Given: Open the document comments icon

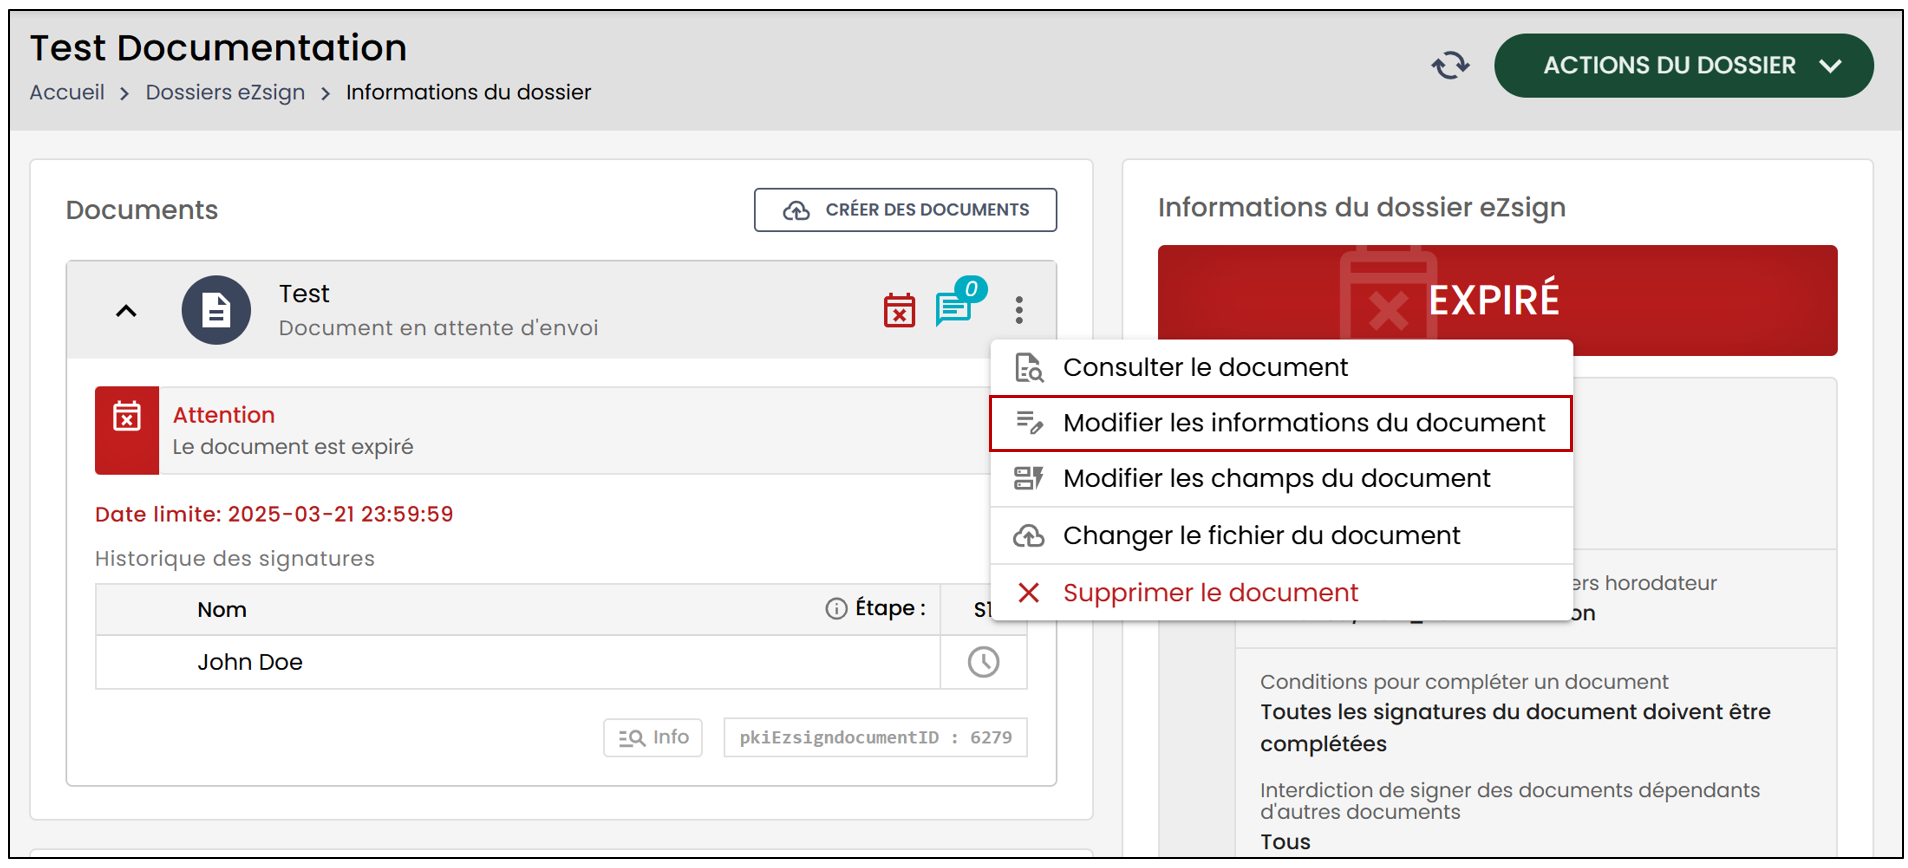Looking at the screenshot, I should point(958,304).
